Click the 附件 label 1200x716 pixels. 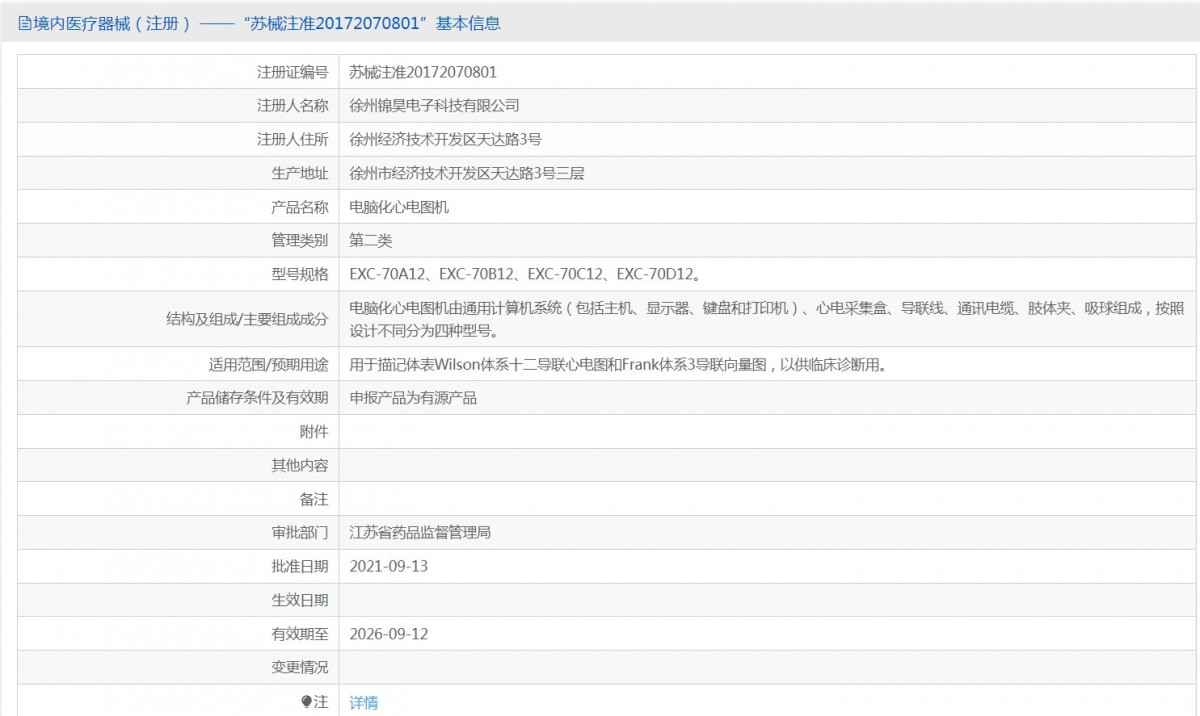tap(313, 431)
